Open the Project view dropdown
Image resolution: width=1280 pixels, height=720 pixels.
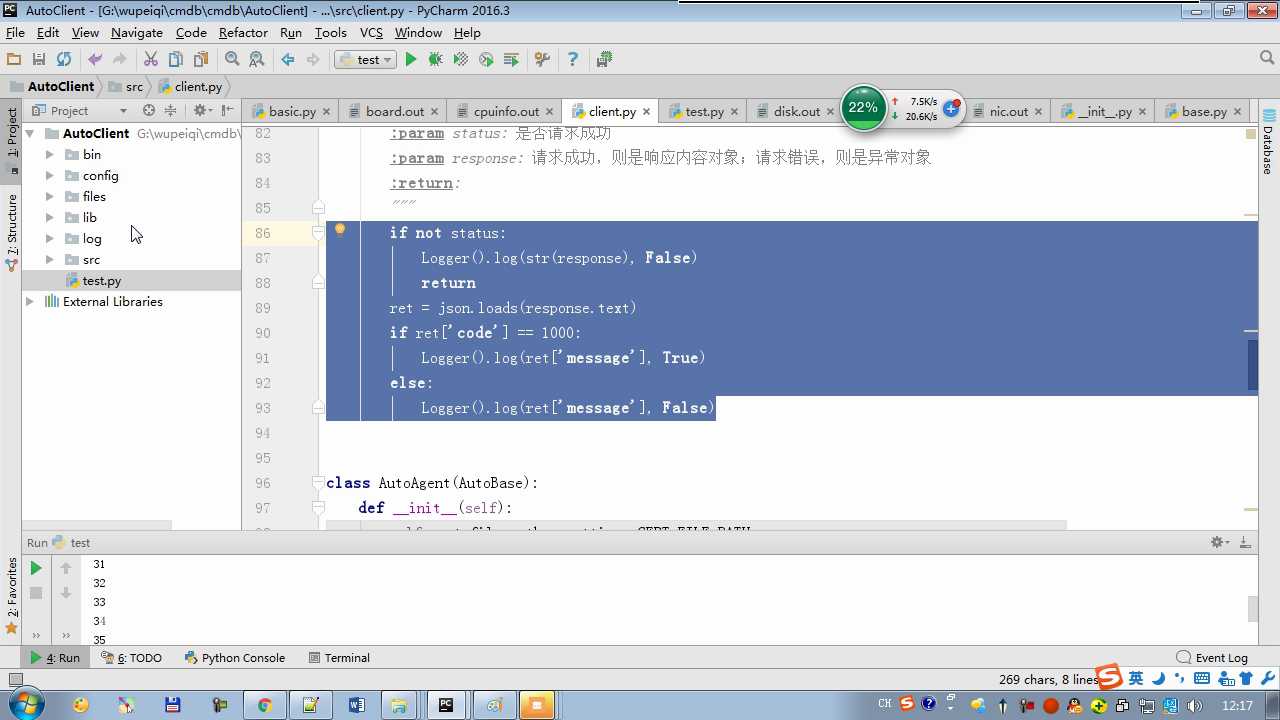click(x=80, y=110)
